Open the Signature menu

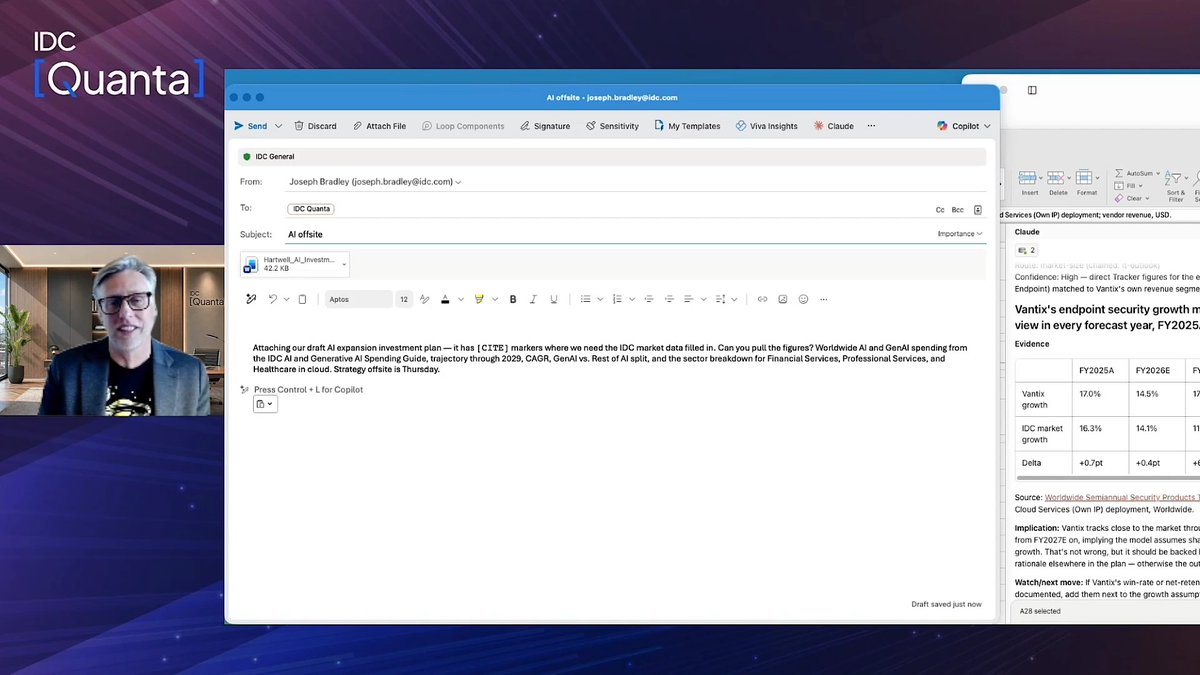[x=545, y=126]
